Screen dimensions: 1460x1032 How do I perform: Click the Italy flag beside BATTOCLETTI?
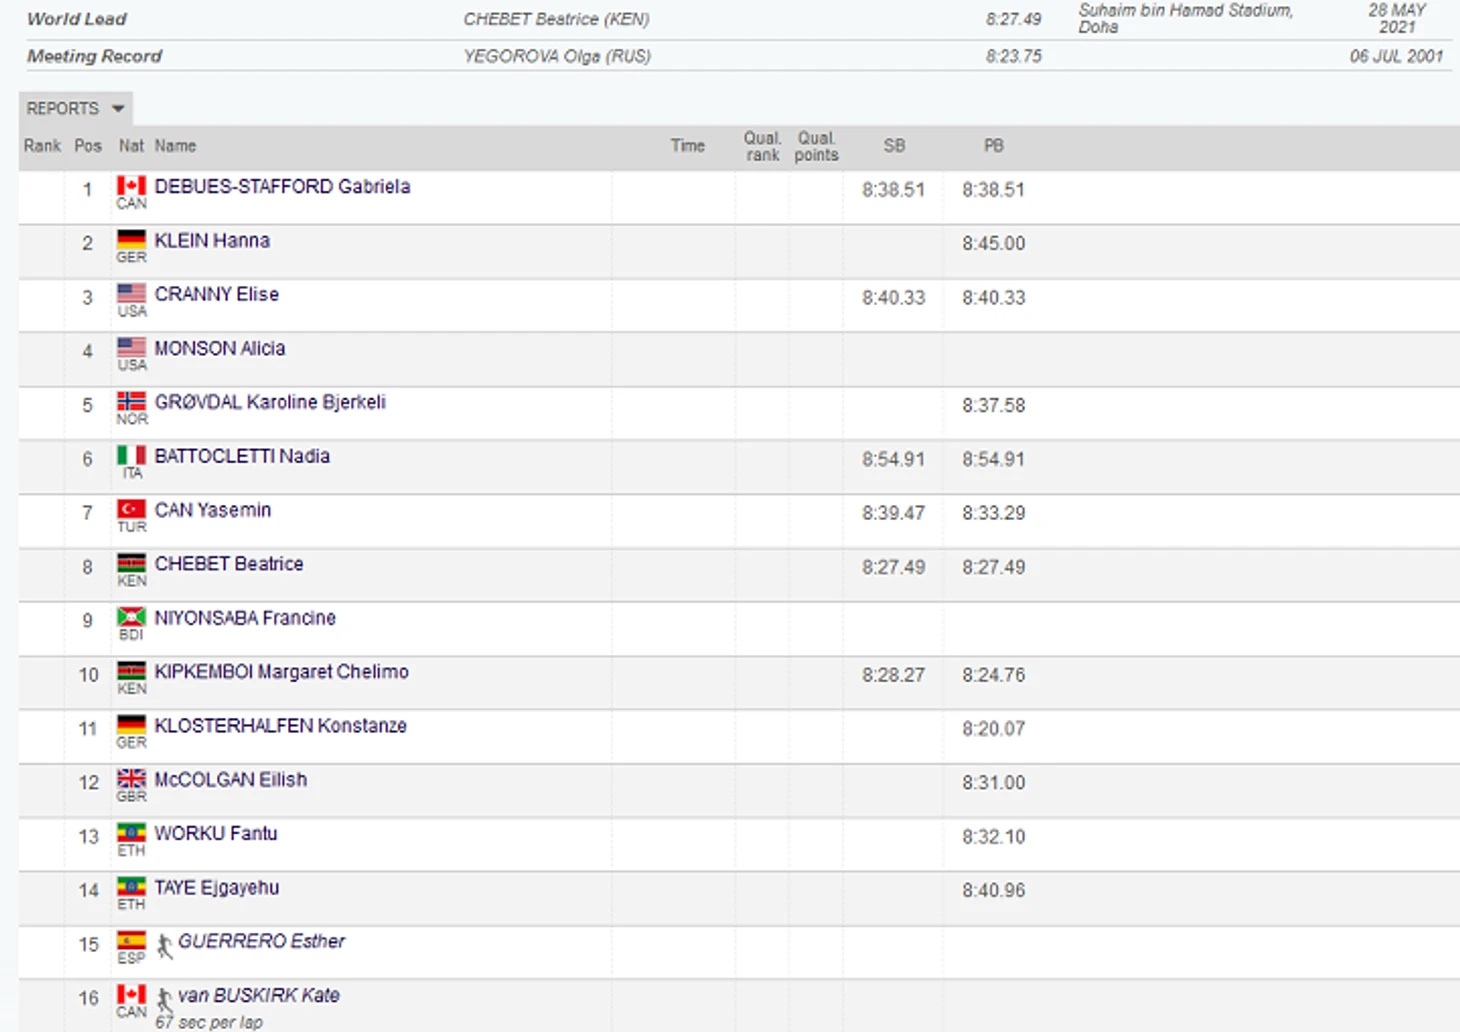tap(131, 456)
